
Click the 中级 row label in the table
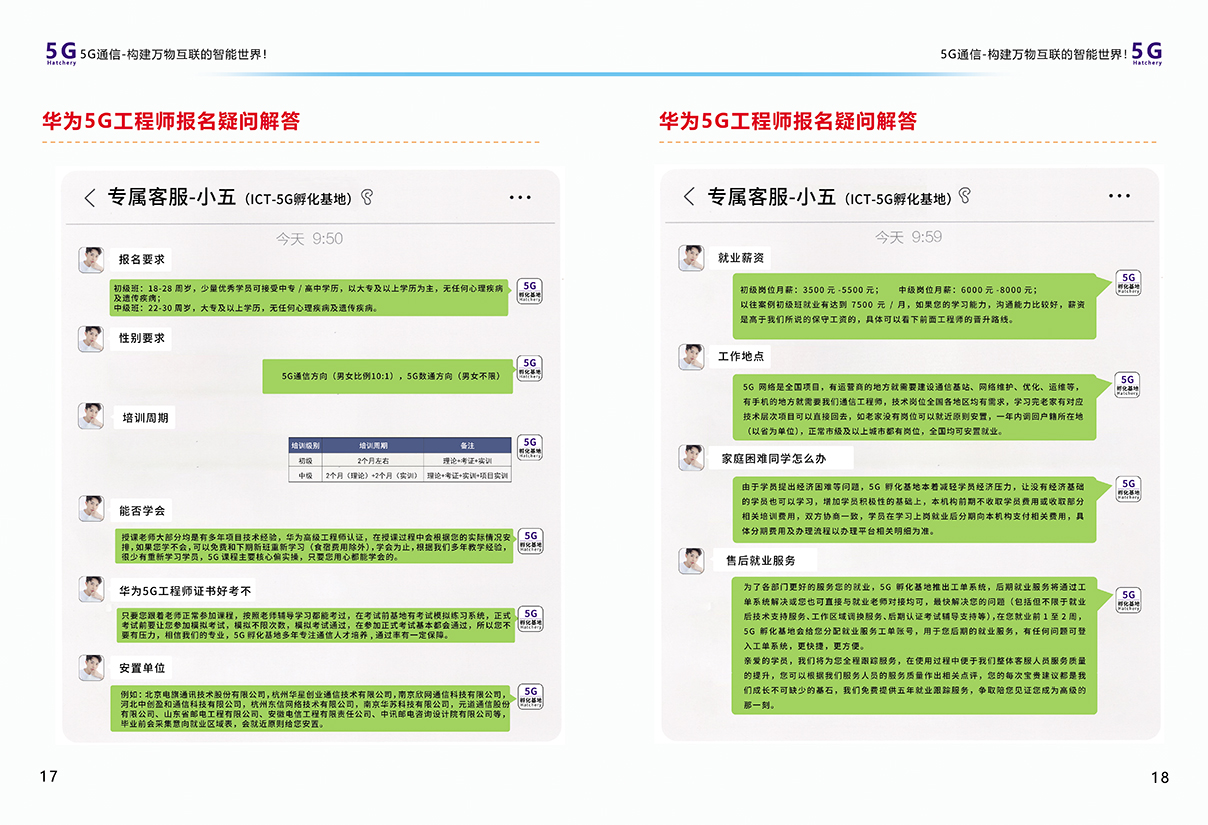coord(305,475)
